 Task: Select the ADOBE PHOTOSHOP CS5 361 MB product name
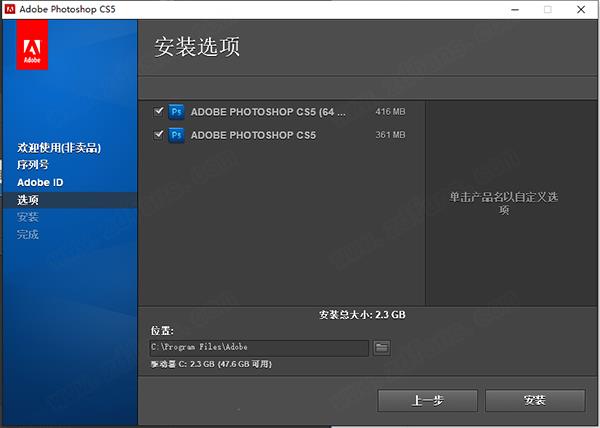tap(253, 135)
